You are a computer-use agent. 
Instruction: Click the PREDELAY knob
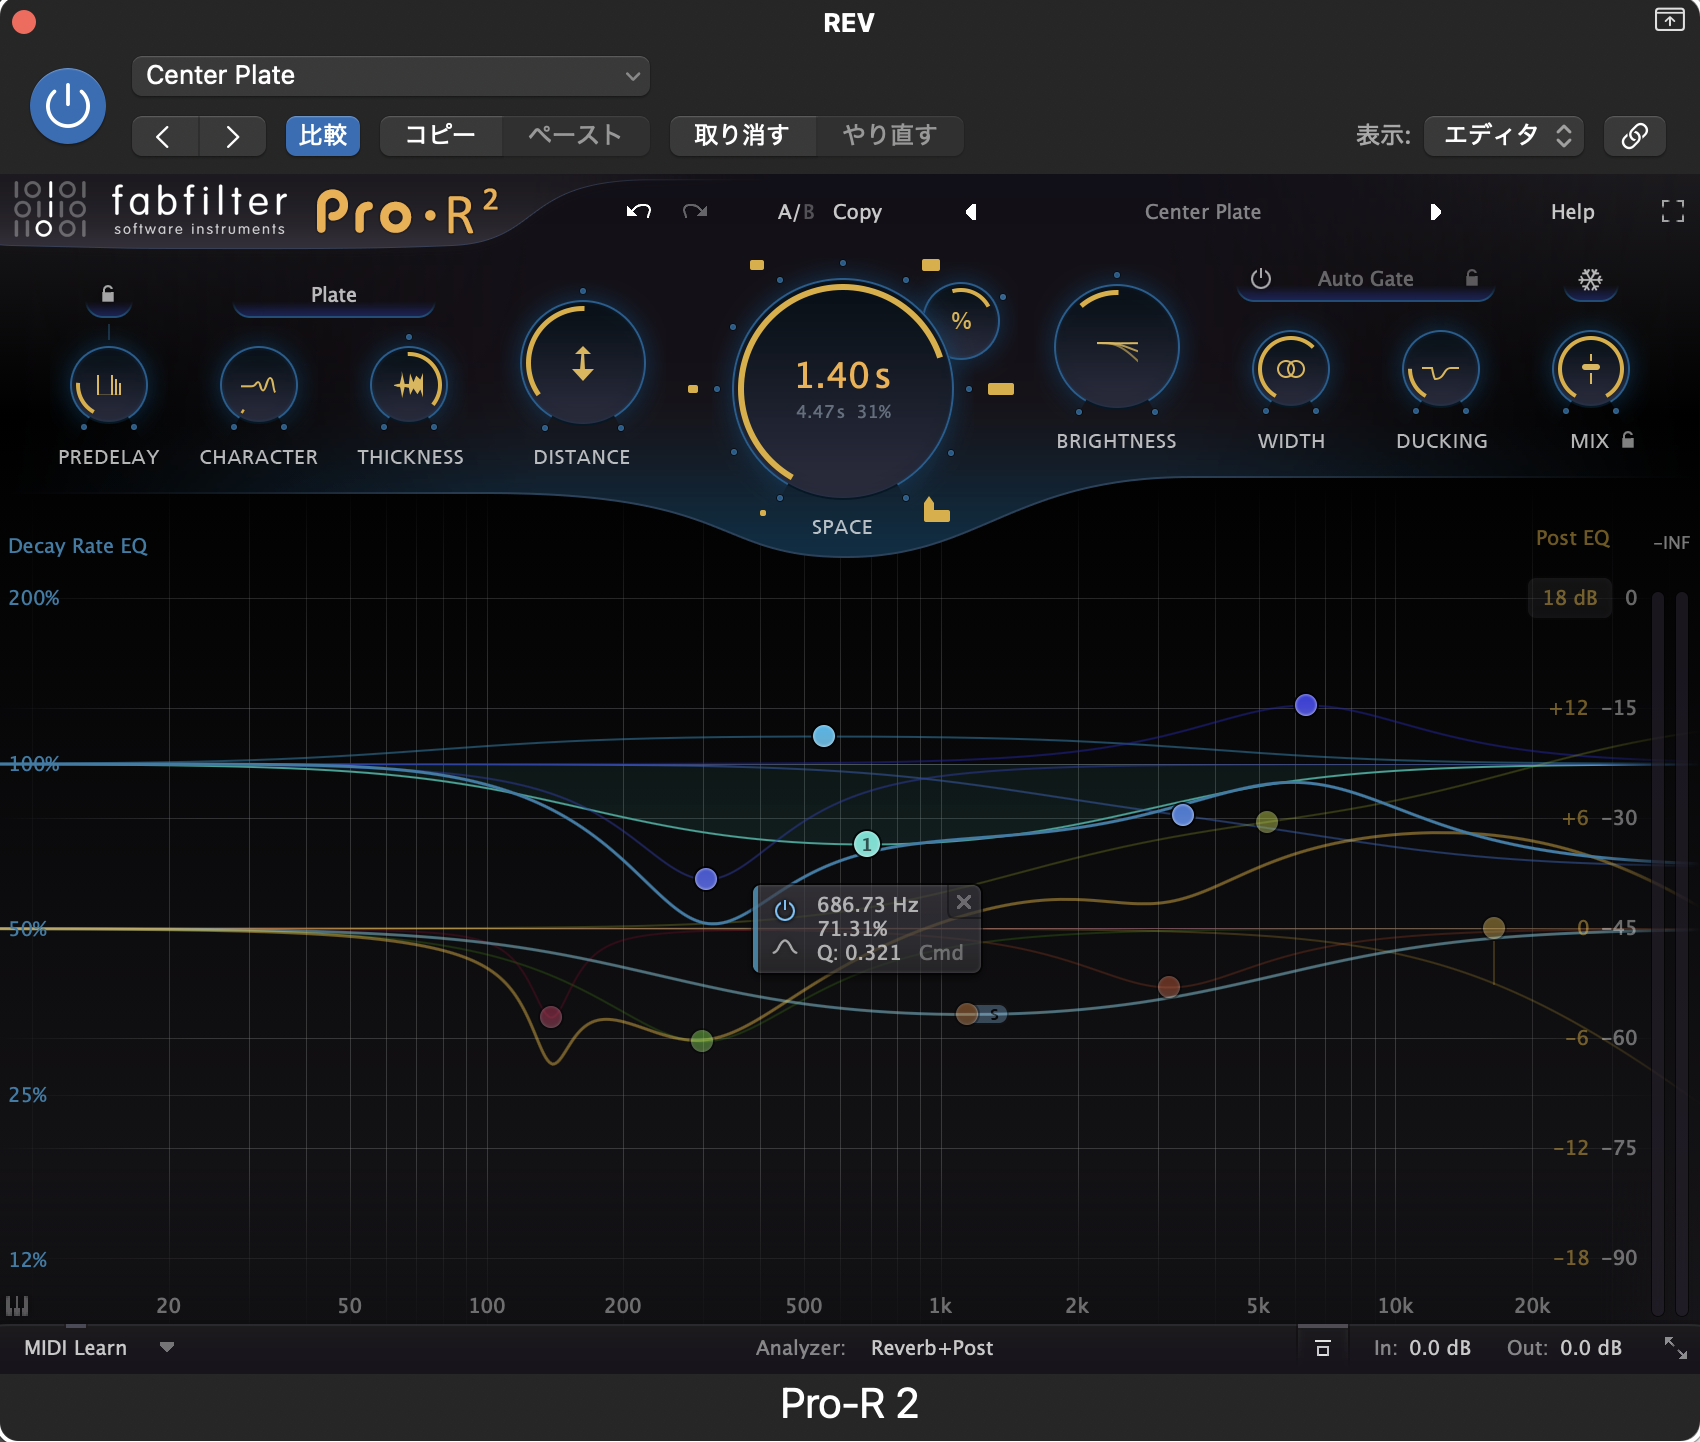pos(109,385)
